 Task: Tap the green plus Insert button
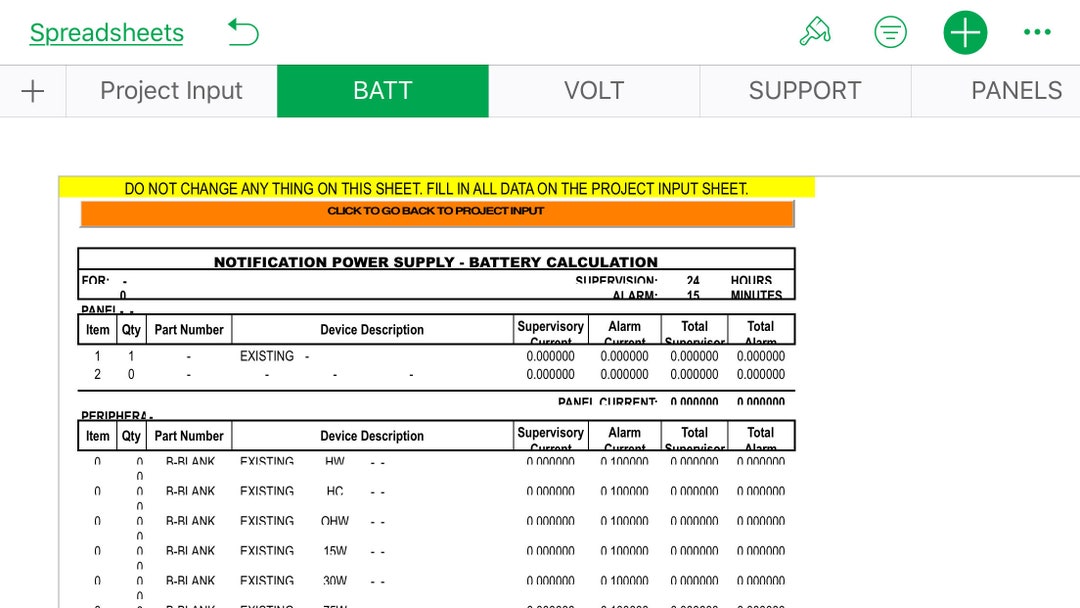tap(964, 31)
